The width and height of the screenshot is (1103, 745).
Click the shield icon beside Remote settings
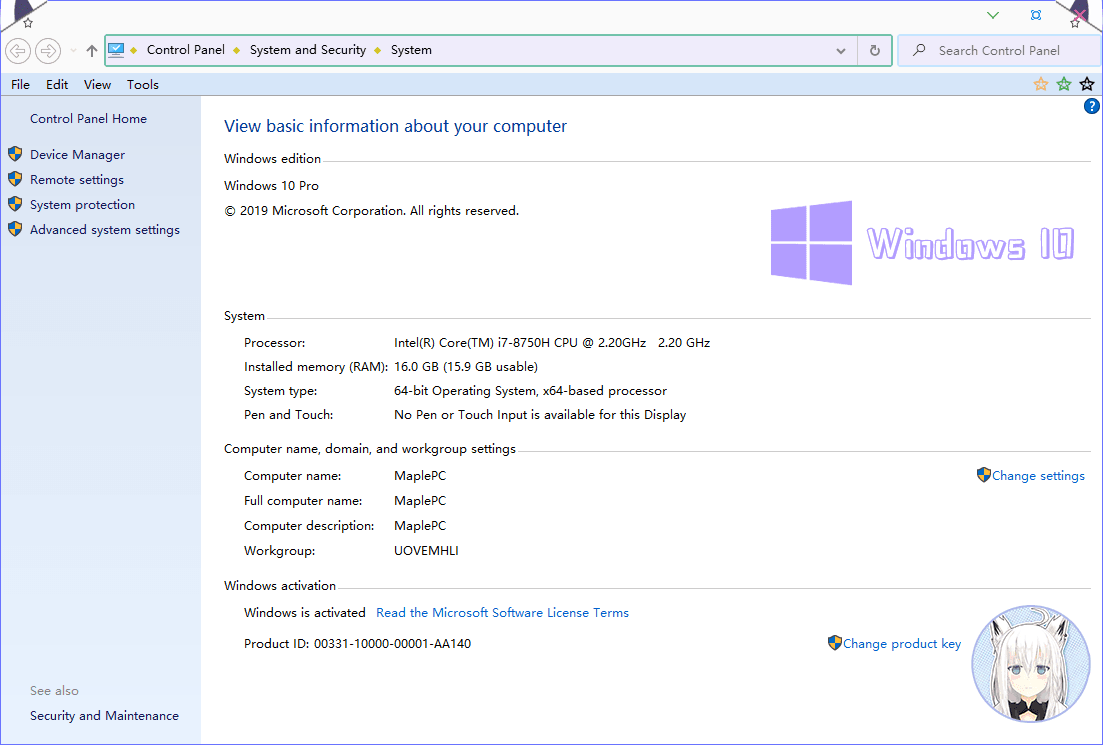point(15,179)
